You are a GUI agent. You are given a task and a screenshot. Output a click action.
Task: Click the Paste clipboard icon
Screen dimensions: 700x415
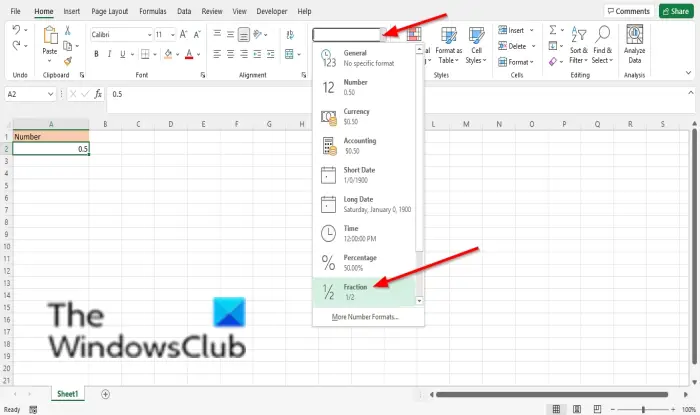[x=50, y=35]
